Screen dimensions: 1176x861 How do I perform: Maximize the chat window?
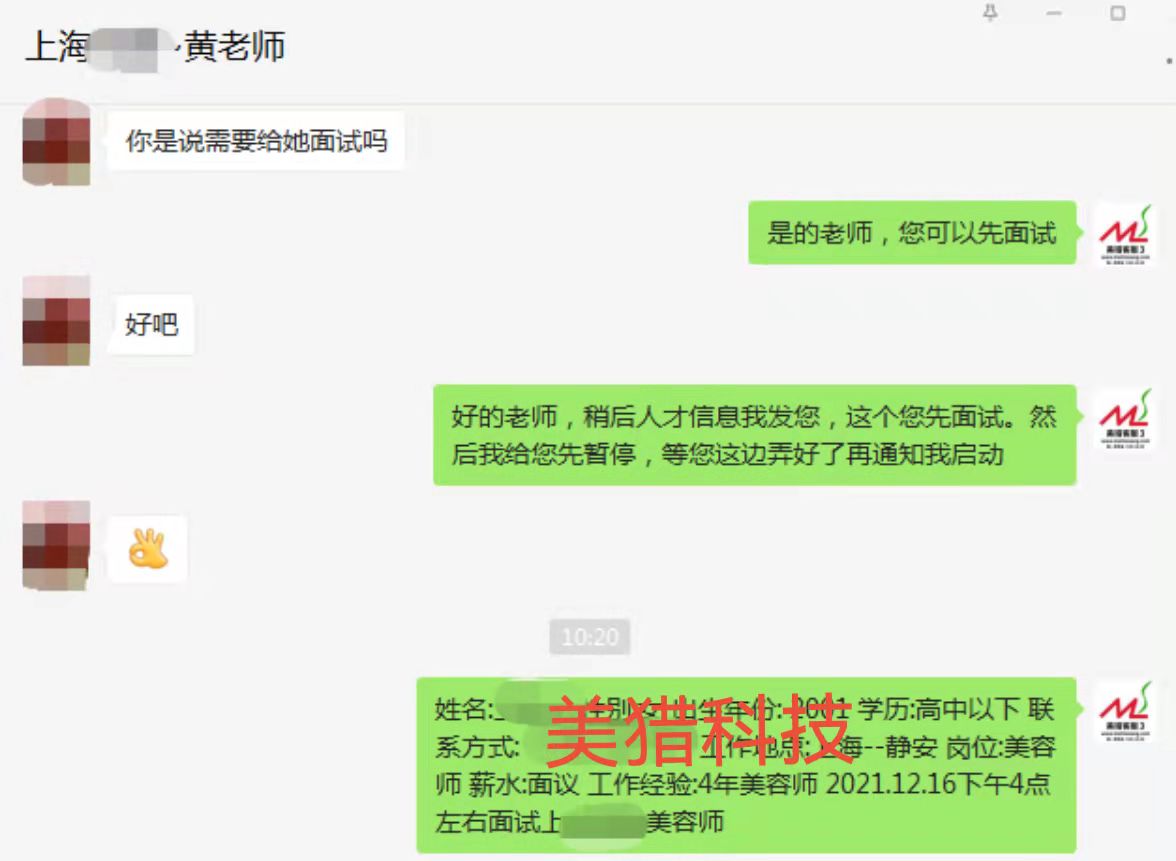click(1118, 13)
